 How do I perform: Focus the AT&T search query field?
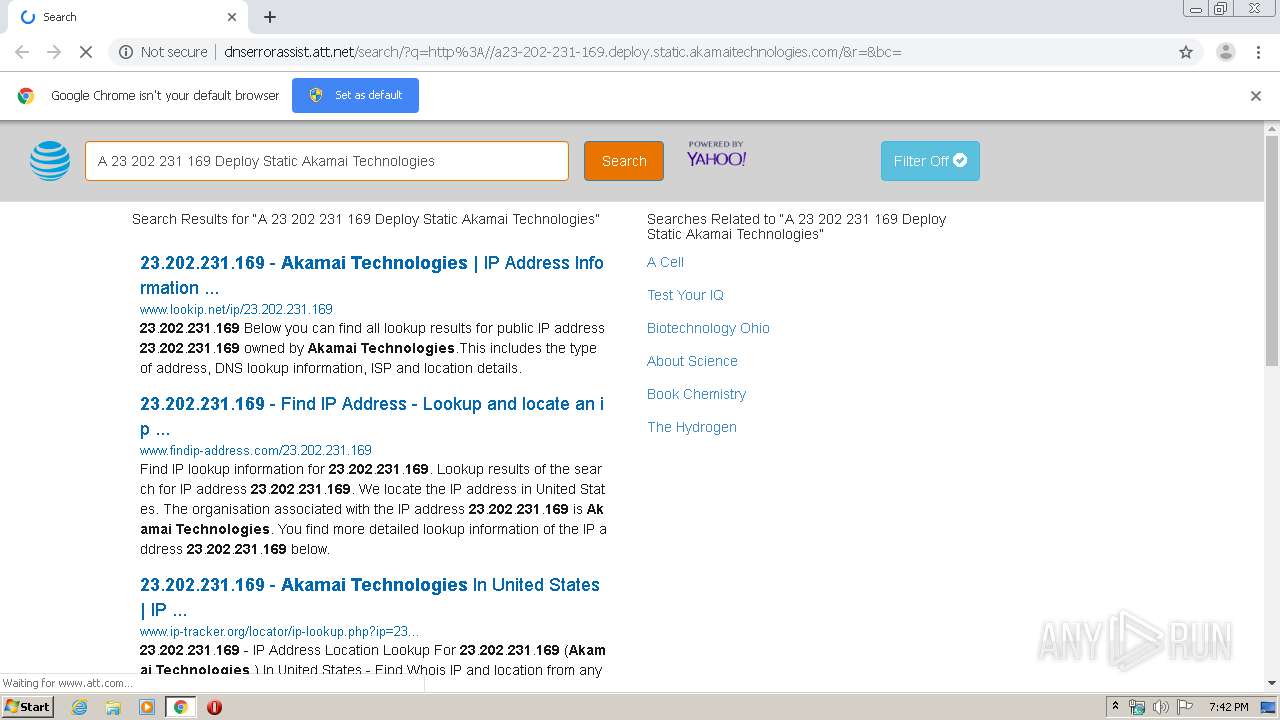pyautogui.click(x=327, y=161)
